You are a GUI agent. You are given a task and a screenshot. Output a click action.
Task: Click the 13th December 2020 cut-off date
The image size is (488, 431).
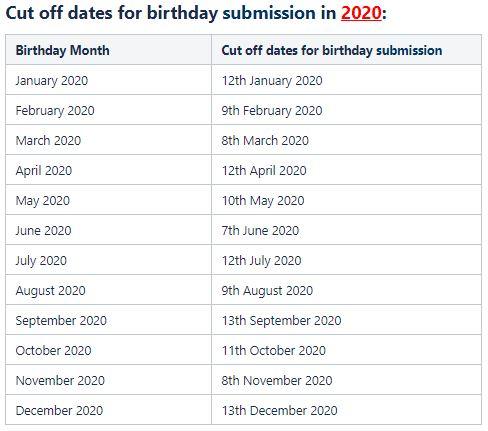pos(280,411)
